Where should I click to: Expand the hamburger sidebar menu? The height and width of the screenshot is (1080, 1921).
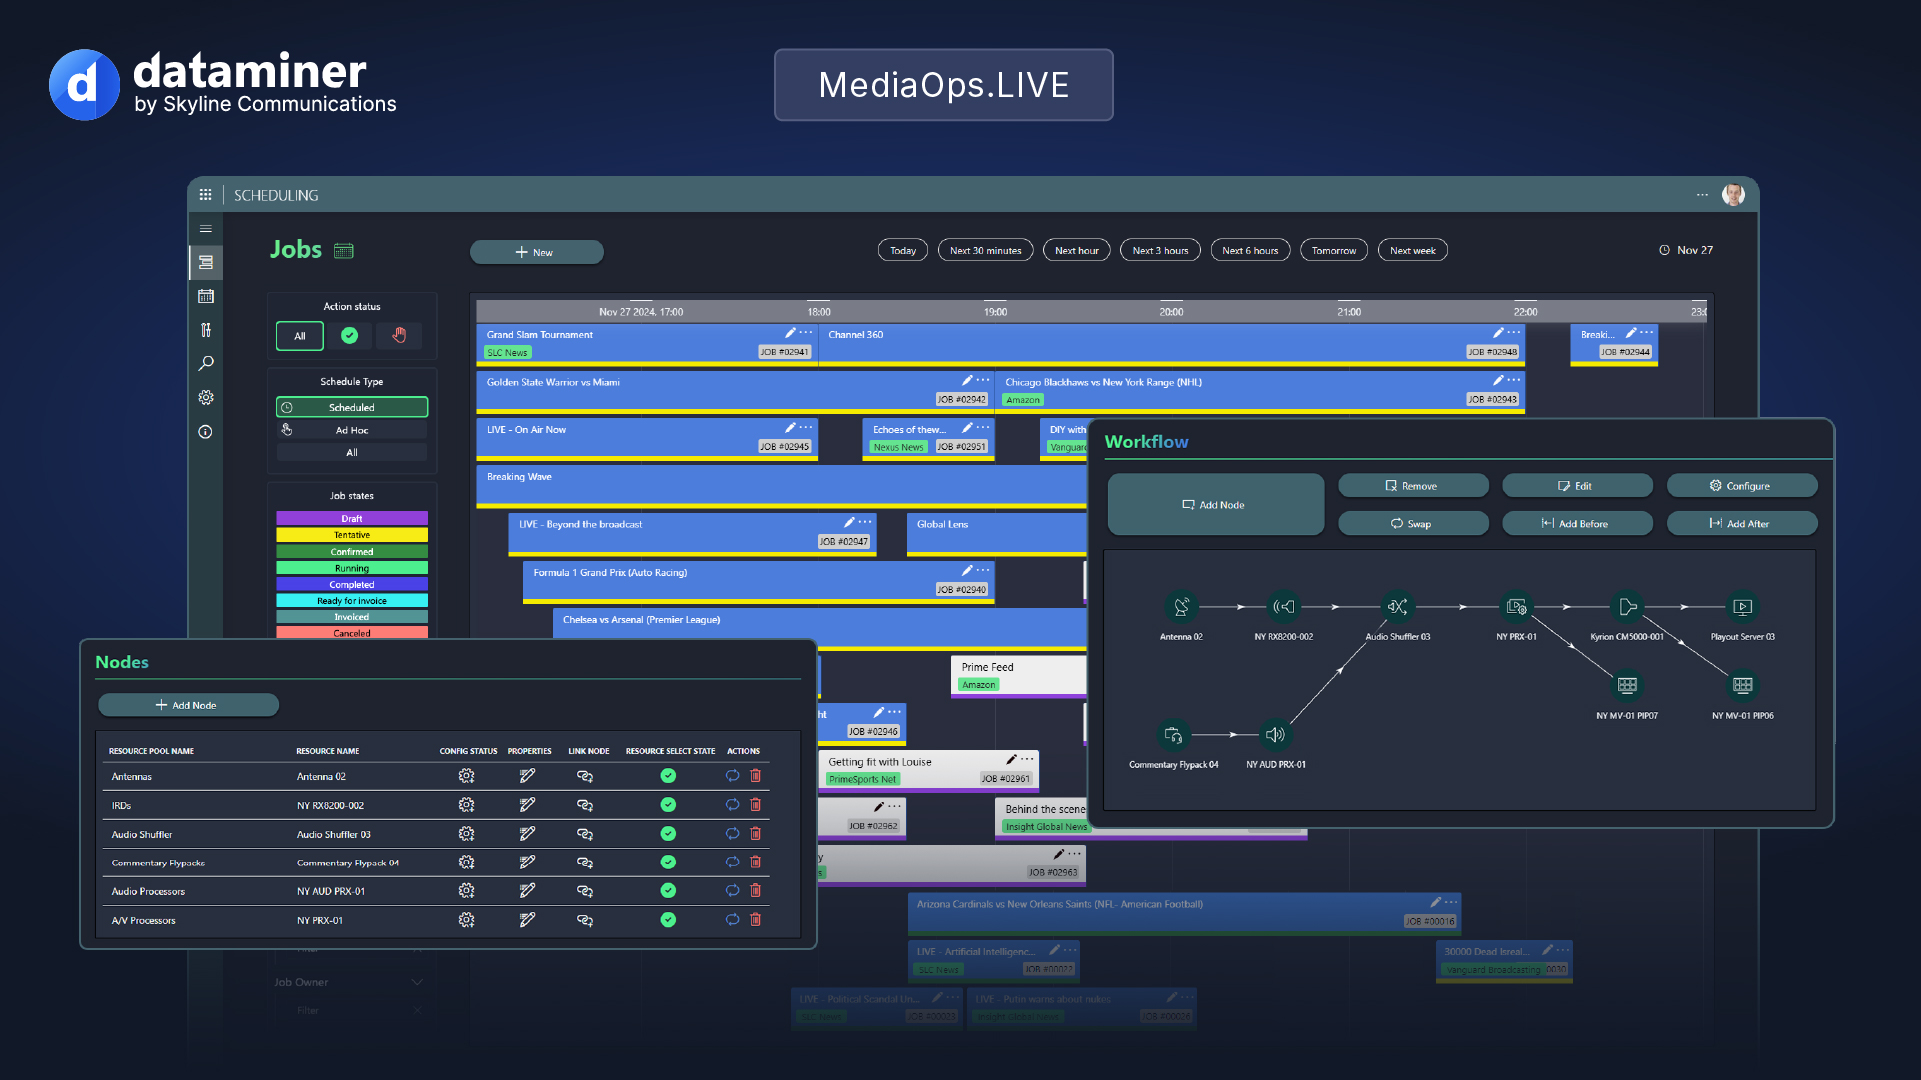pyautogui.click(x=206, y=229)
